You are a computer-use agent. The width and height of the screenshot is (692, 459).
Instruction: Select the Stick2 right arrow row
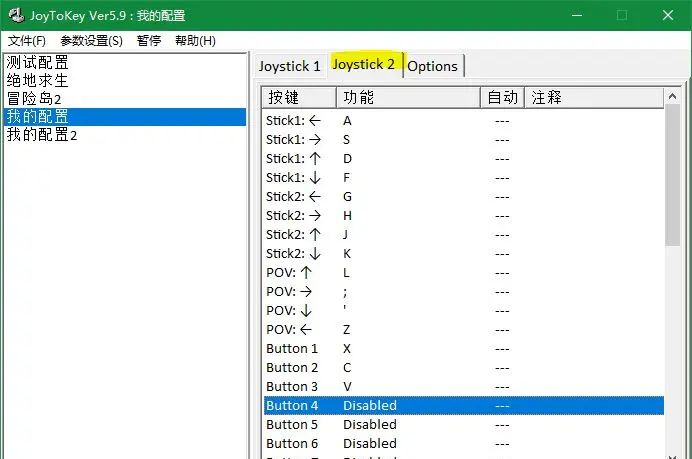pos(464,215)
